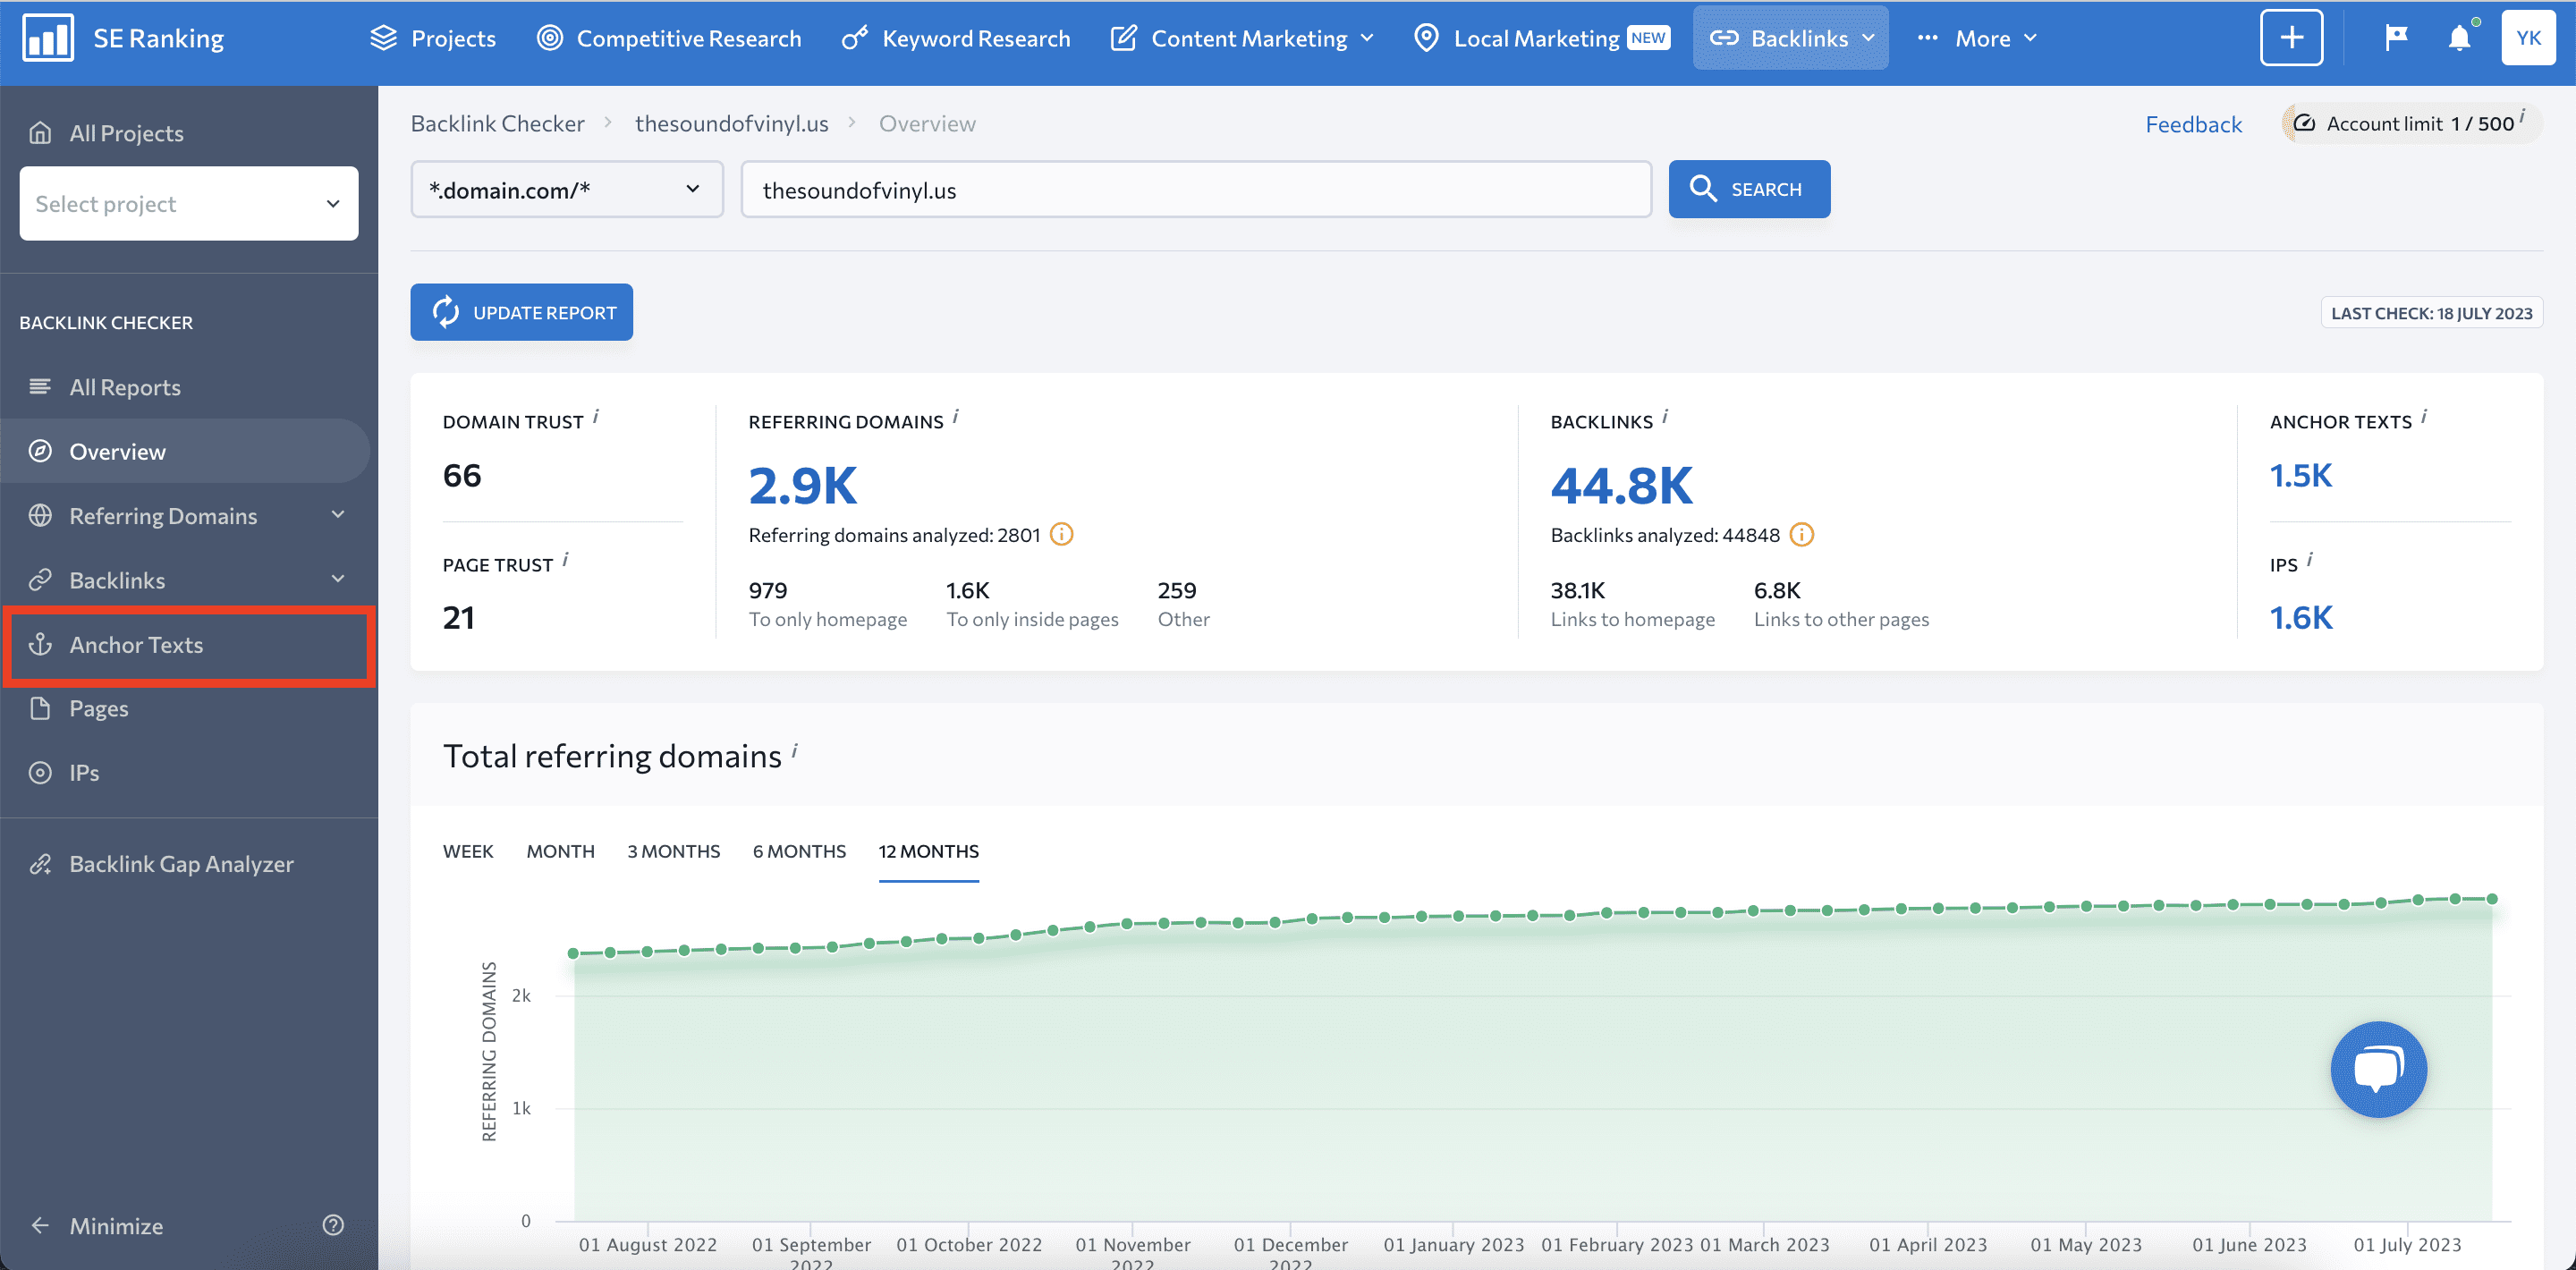The image size is (2576, 1270).
Task: Click Backlink Checker breadcrumb link
Action: [497, 123]
